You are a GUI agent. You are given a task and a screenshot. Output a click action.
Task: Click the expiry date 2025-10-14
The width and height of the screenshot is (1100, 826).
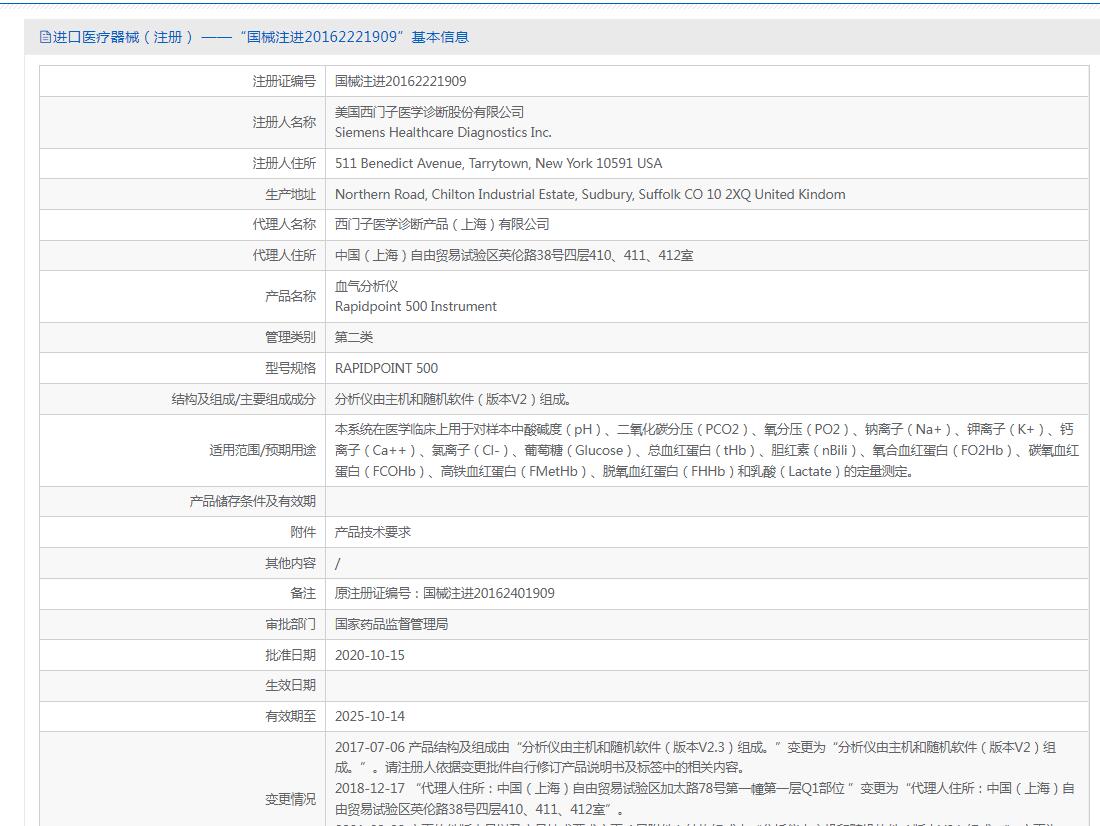pos(370,716)
